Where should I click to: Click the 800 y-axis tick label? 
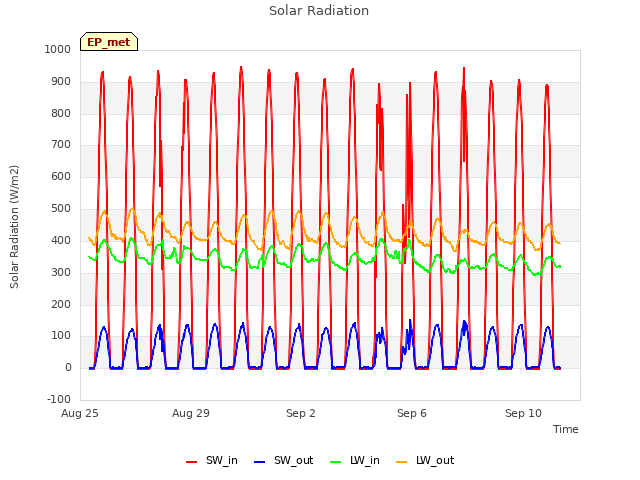pyautogui.click(x=61, y=113)
